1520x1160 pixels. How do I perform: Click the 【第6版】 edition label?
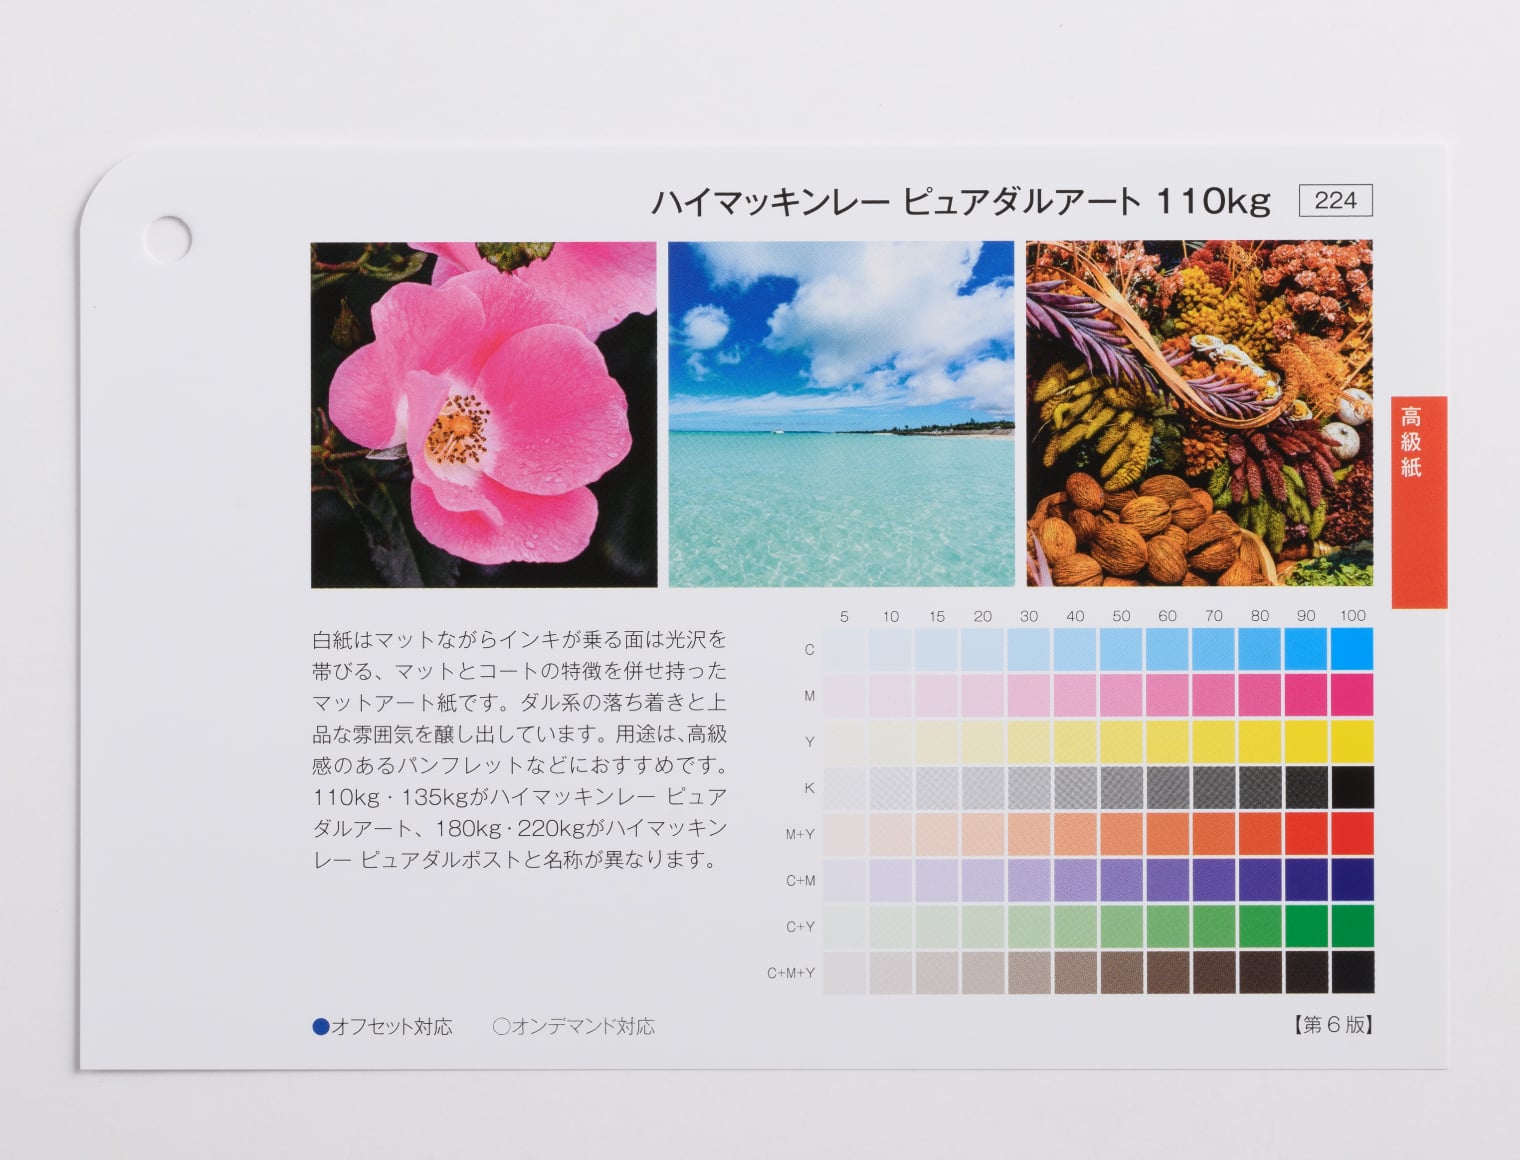1331,1025
